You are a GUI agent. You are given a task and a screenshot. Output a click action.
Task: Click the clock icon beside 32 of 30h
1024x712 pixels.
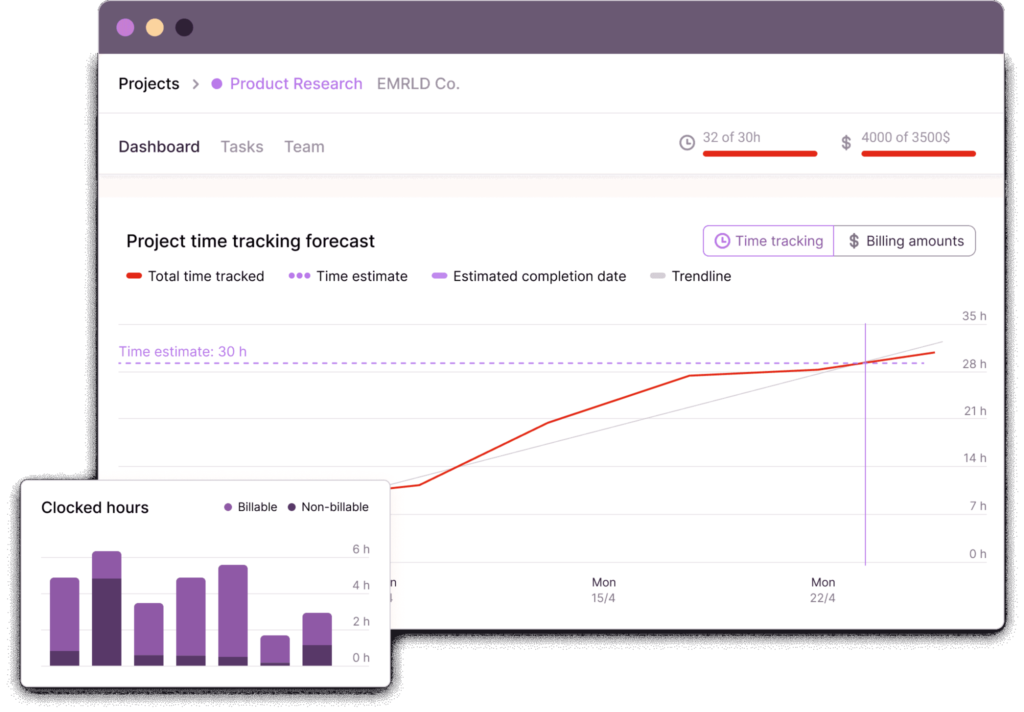[x=687, y=143]
